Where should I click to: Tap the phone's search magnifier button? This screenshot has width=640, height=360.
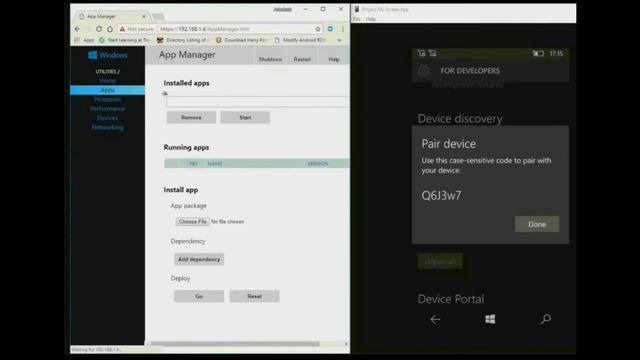coord(545,319)
